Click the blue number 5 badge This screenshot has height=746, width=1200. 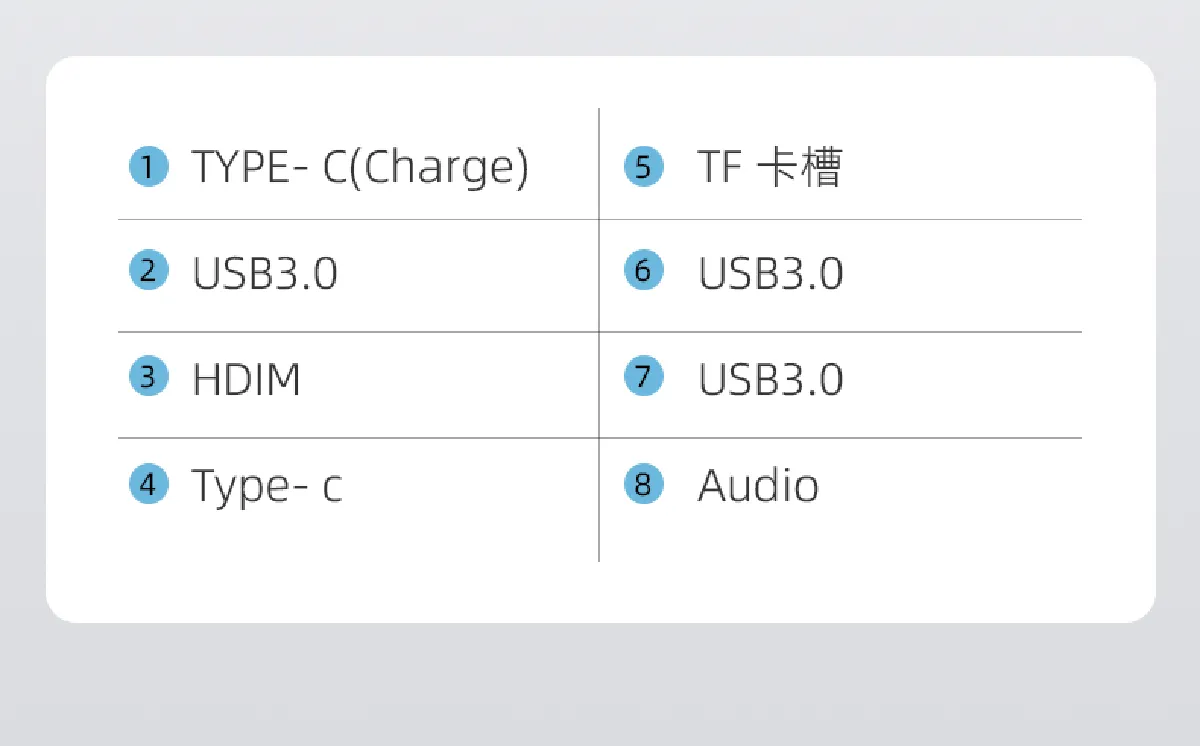(x=643, y=166)
